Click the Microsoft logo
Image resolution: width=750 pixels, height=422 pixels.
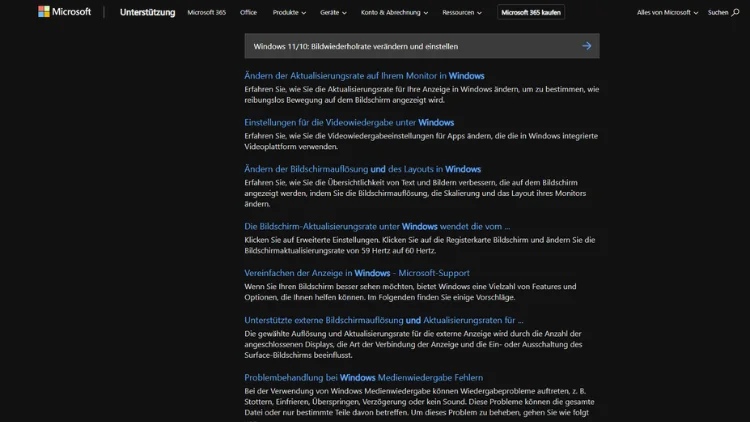tap(65, 11)
